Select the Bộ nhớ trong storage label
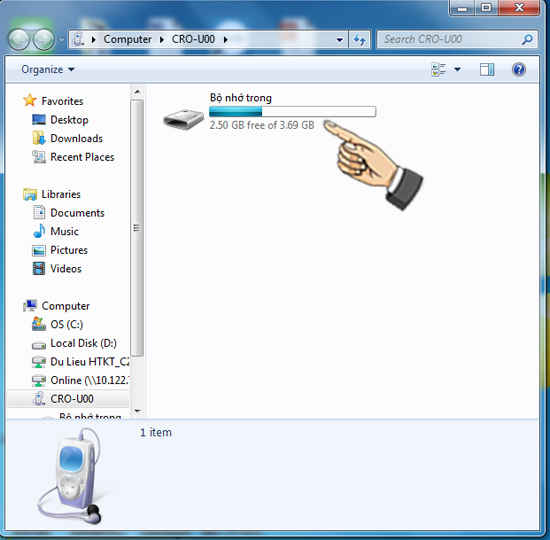550x540 pixels. pos(241,98)
